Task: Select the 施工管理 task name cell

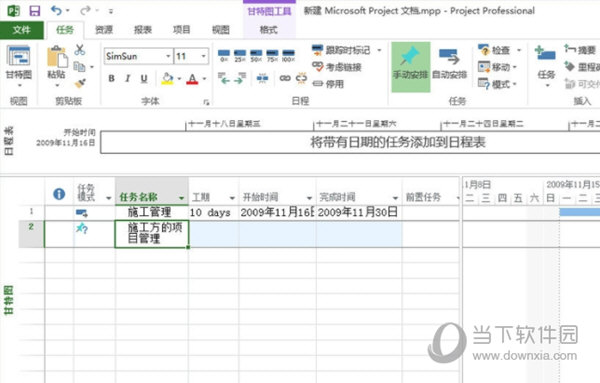Action: click(x=152, y=212)
